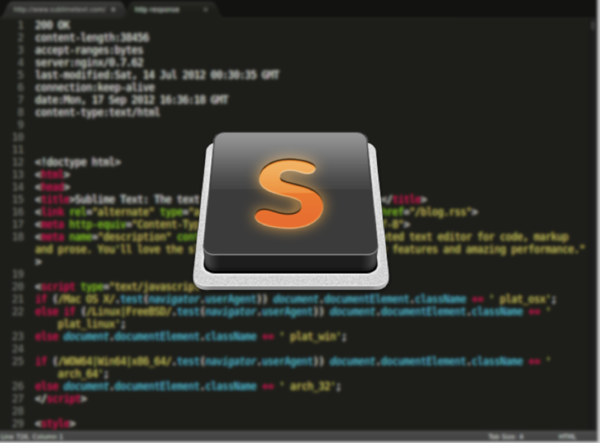Image resolution: width=600 pixels, height=443 pixels.
Task: Click the Sublime Text S logo icon
Action: coord(291,210)
